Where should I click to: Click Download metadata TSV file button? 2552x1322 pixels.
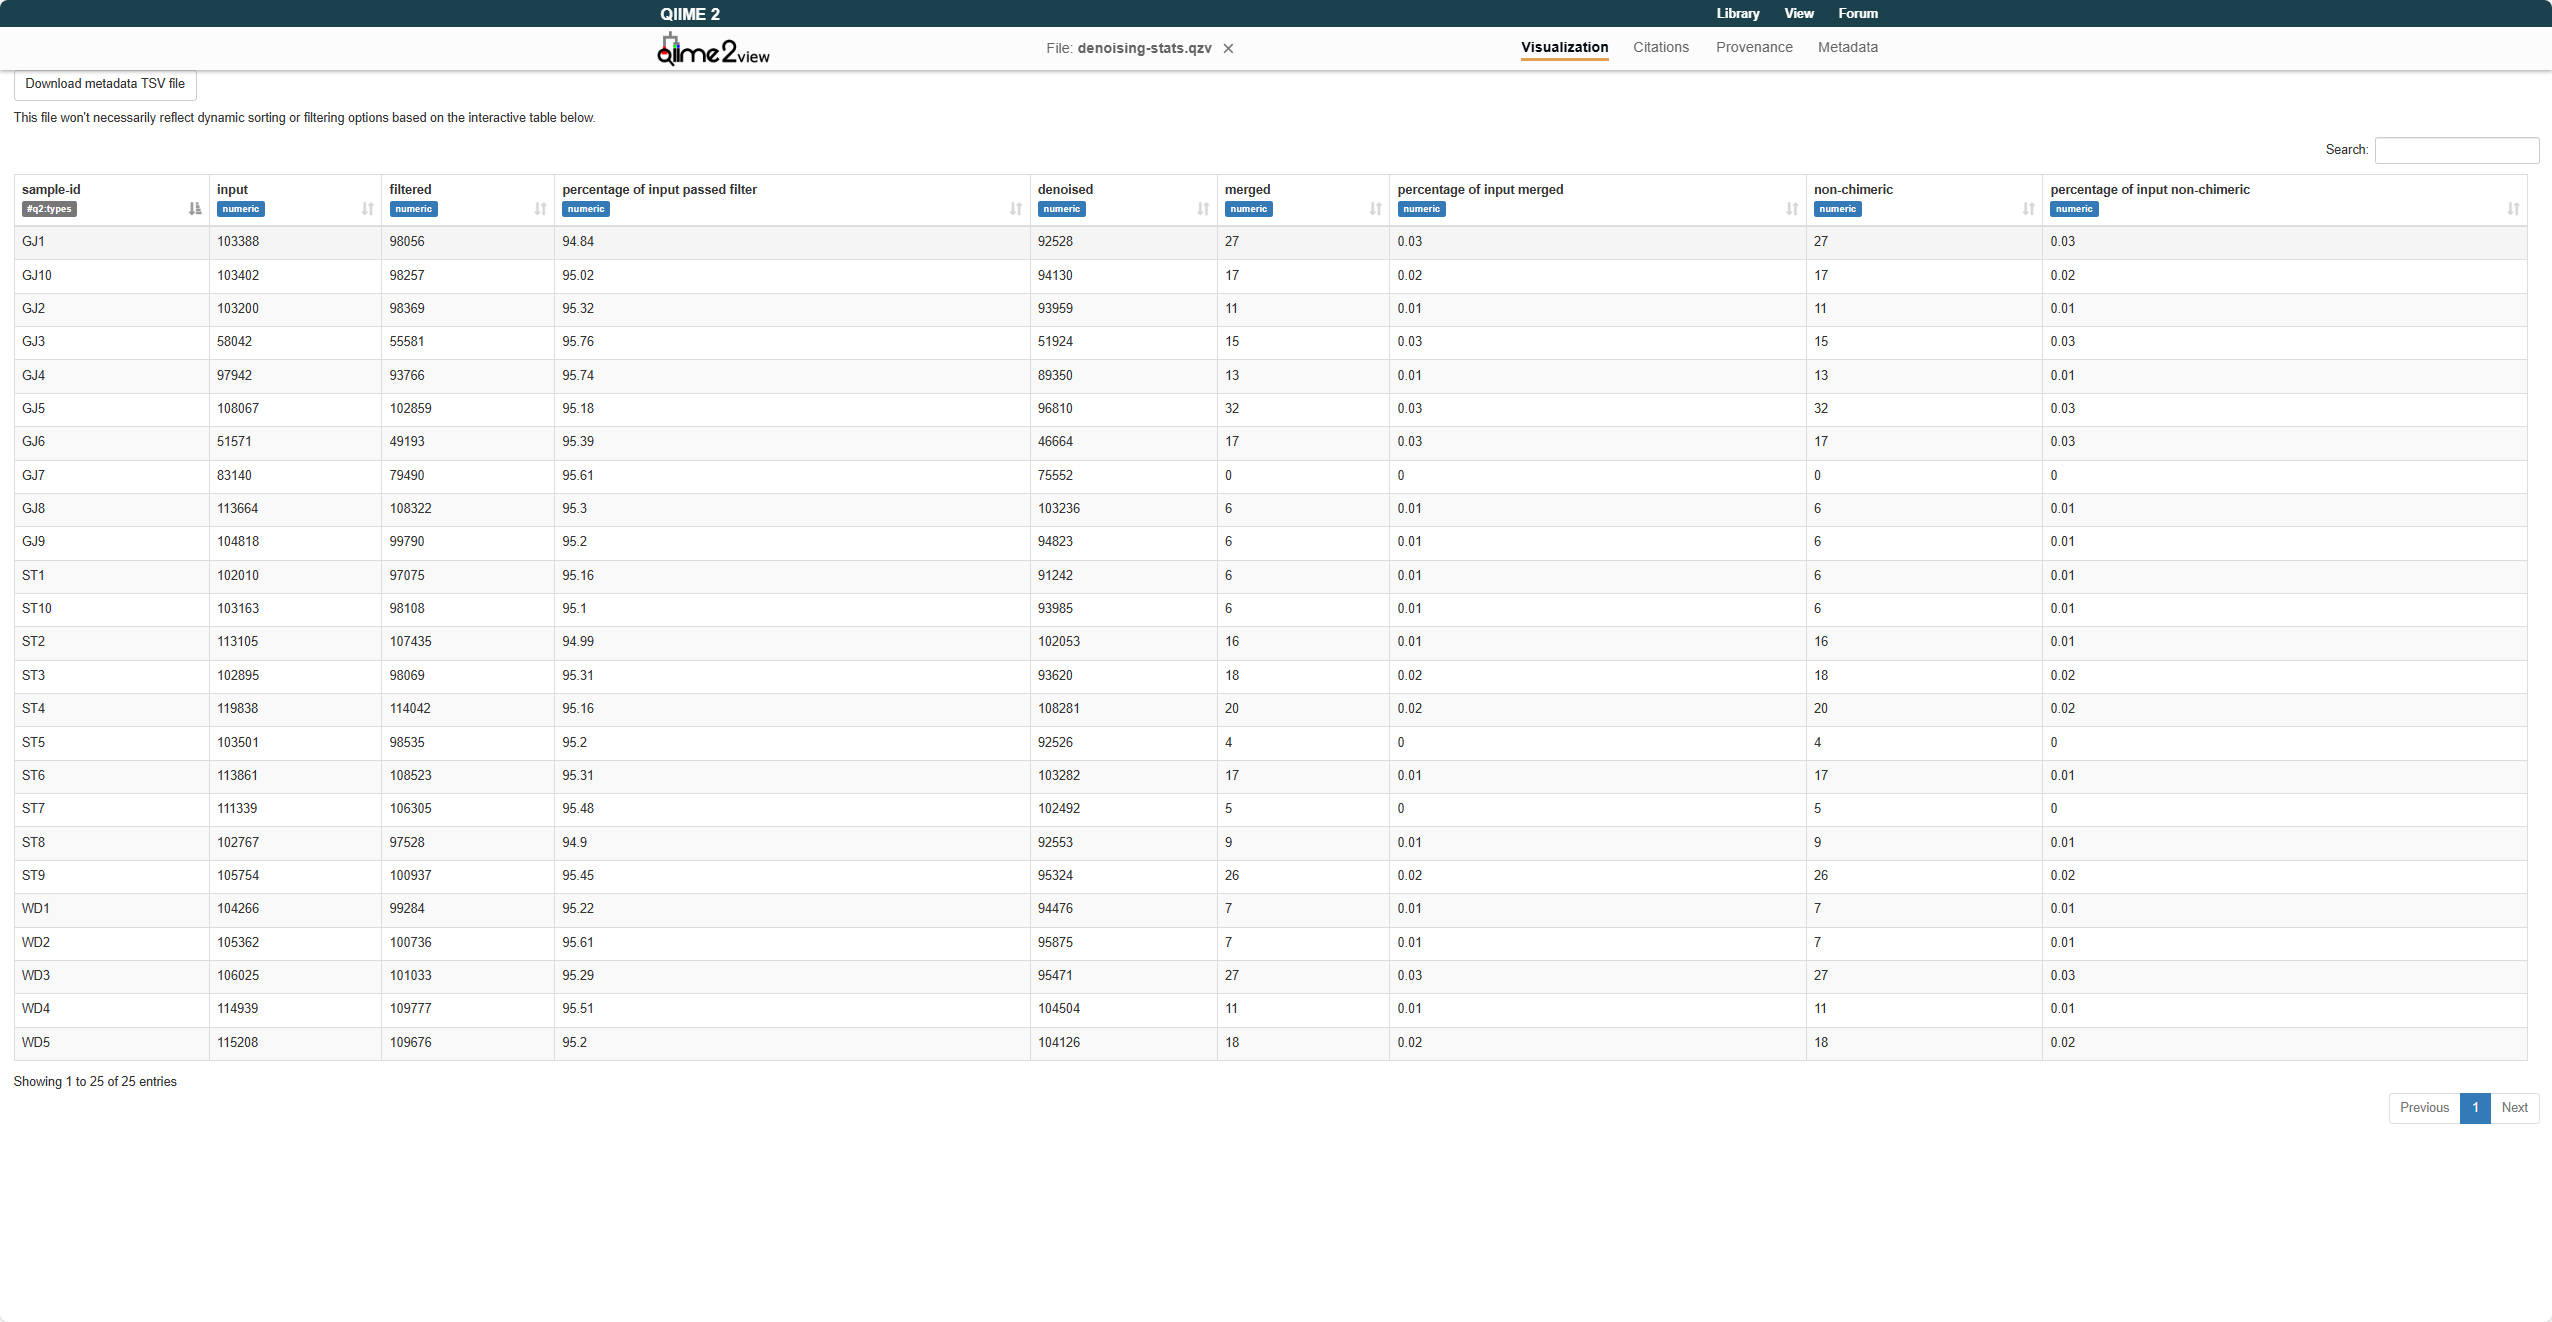click(x=105, y=84)
